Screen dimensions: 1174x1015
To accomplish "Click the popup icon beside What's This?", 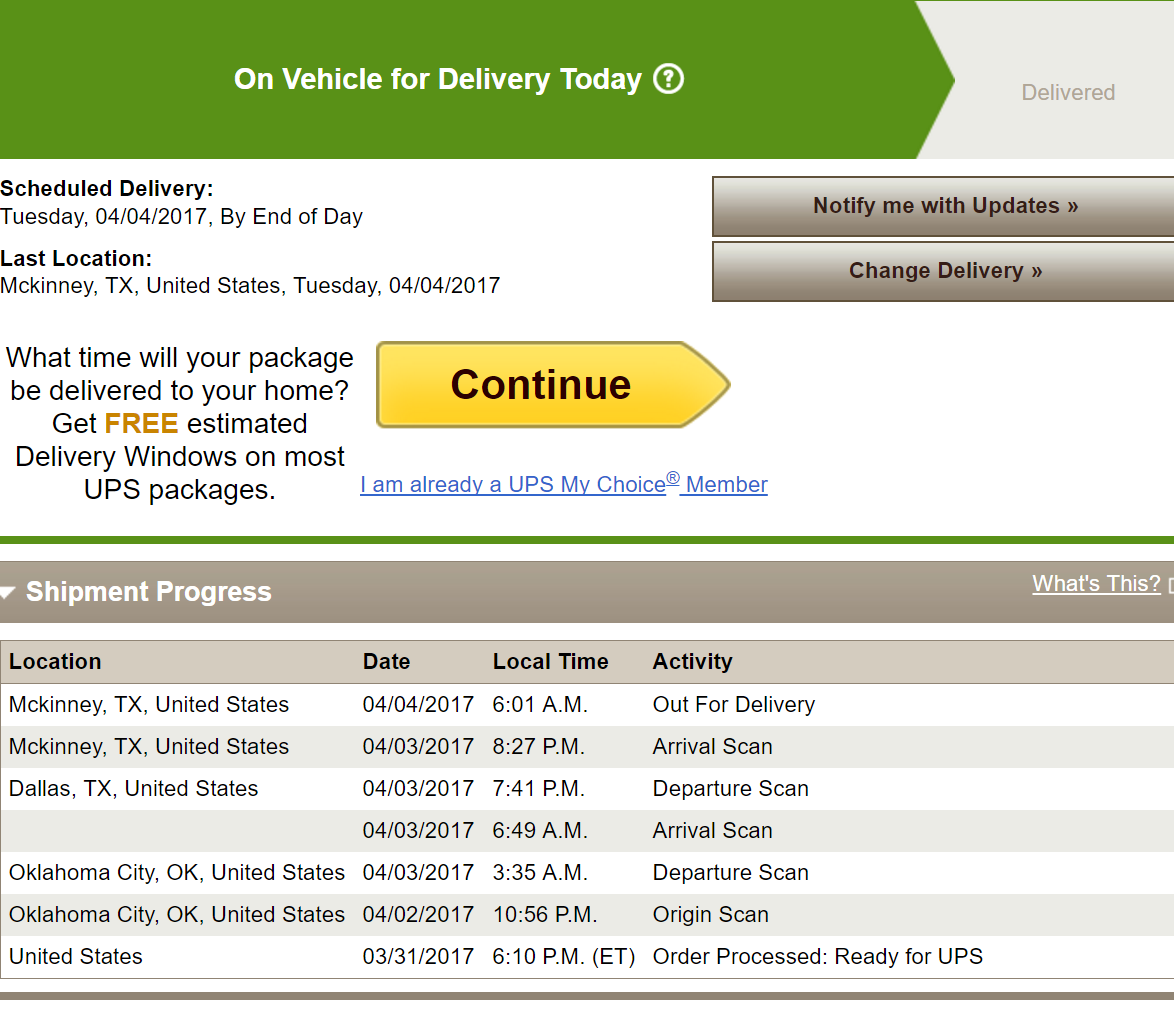I will click(1170, 585).
